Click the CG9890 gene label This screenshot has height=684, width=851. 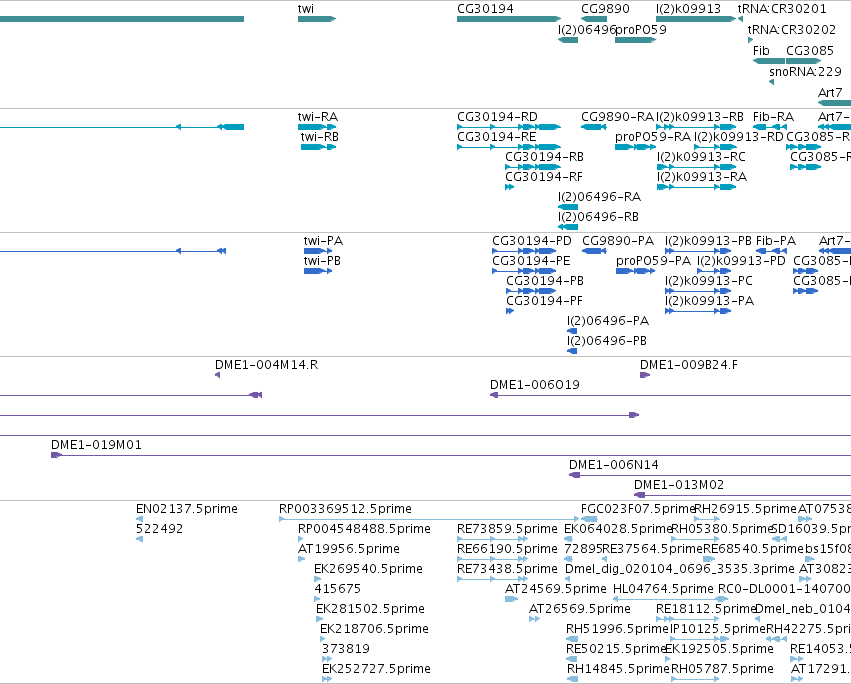tap(605, 9)
